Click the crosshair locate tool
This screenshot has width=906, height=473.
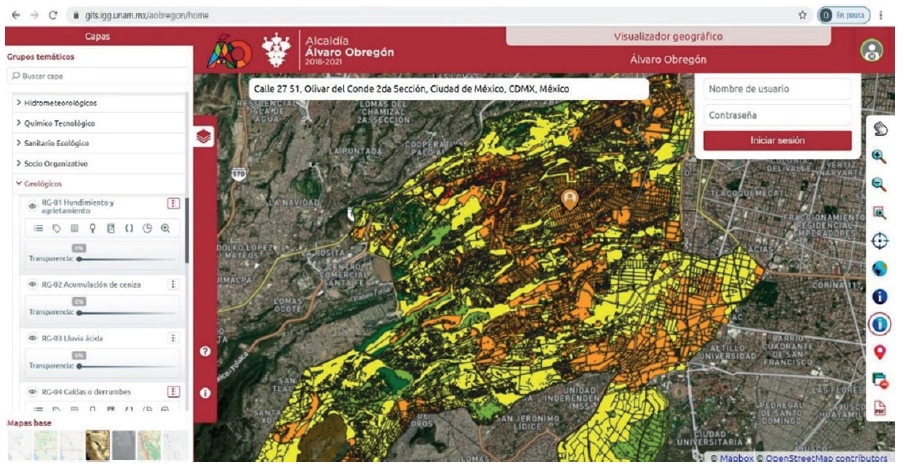click(x=879, y=240)
